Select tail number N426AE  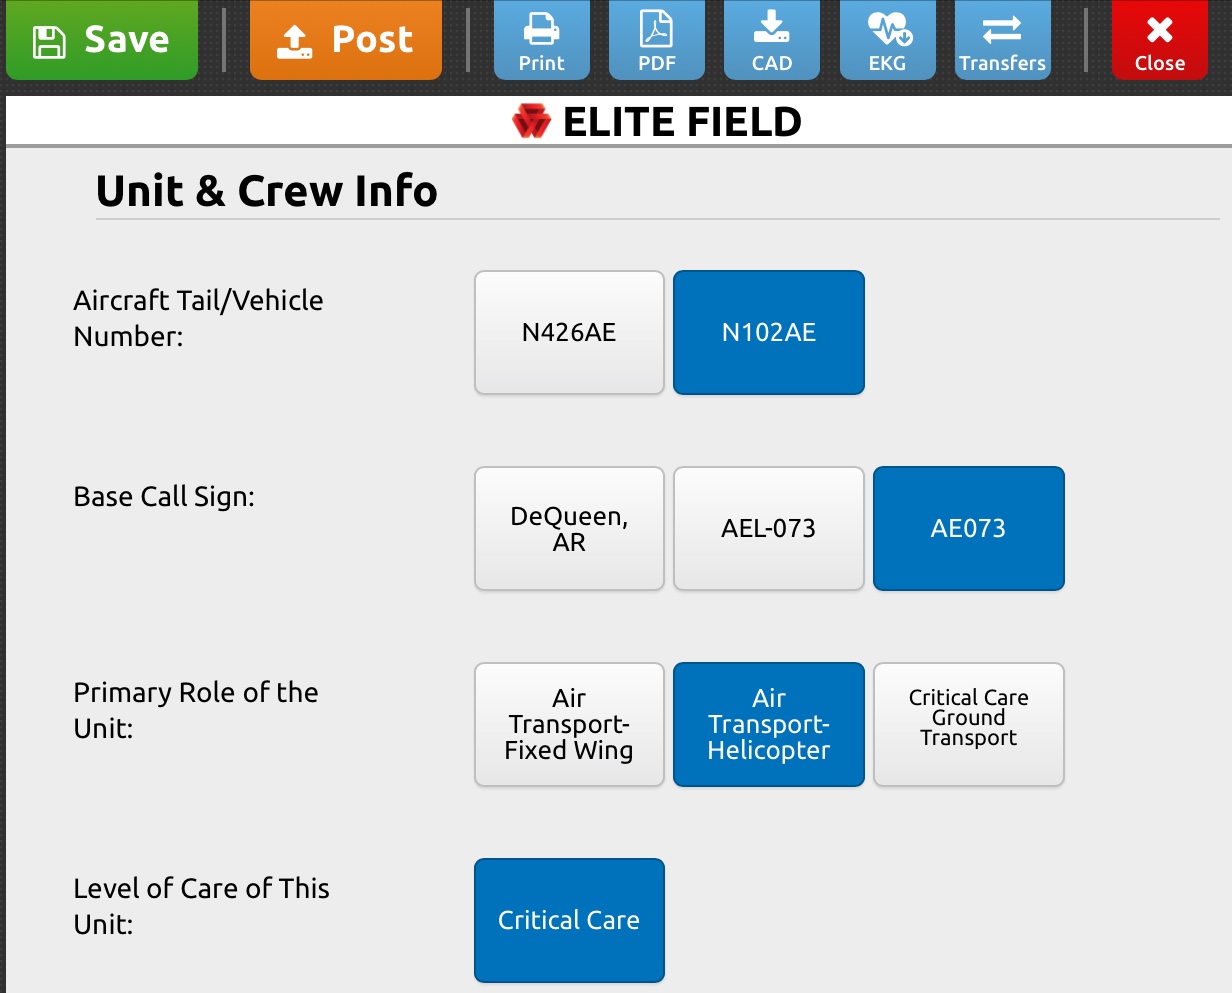click(x=569, y=332)
